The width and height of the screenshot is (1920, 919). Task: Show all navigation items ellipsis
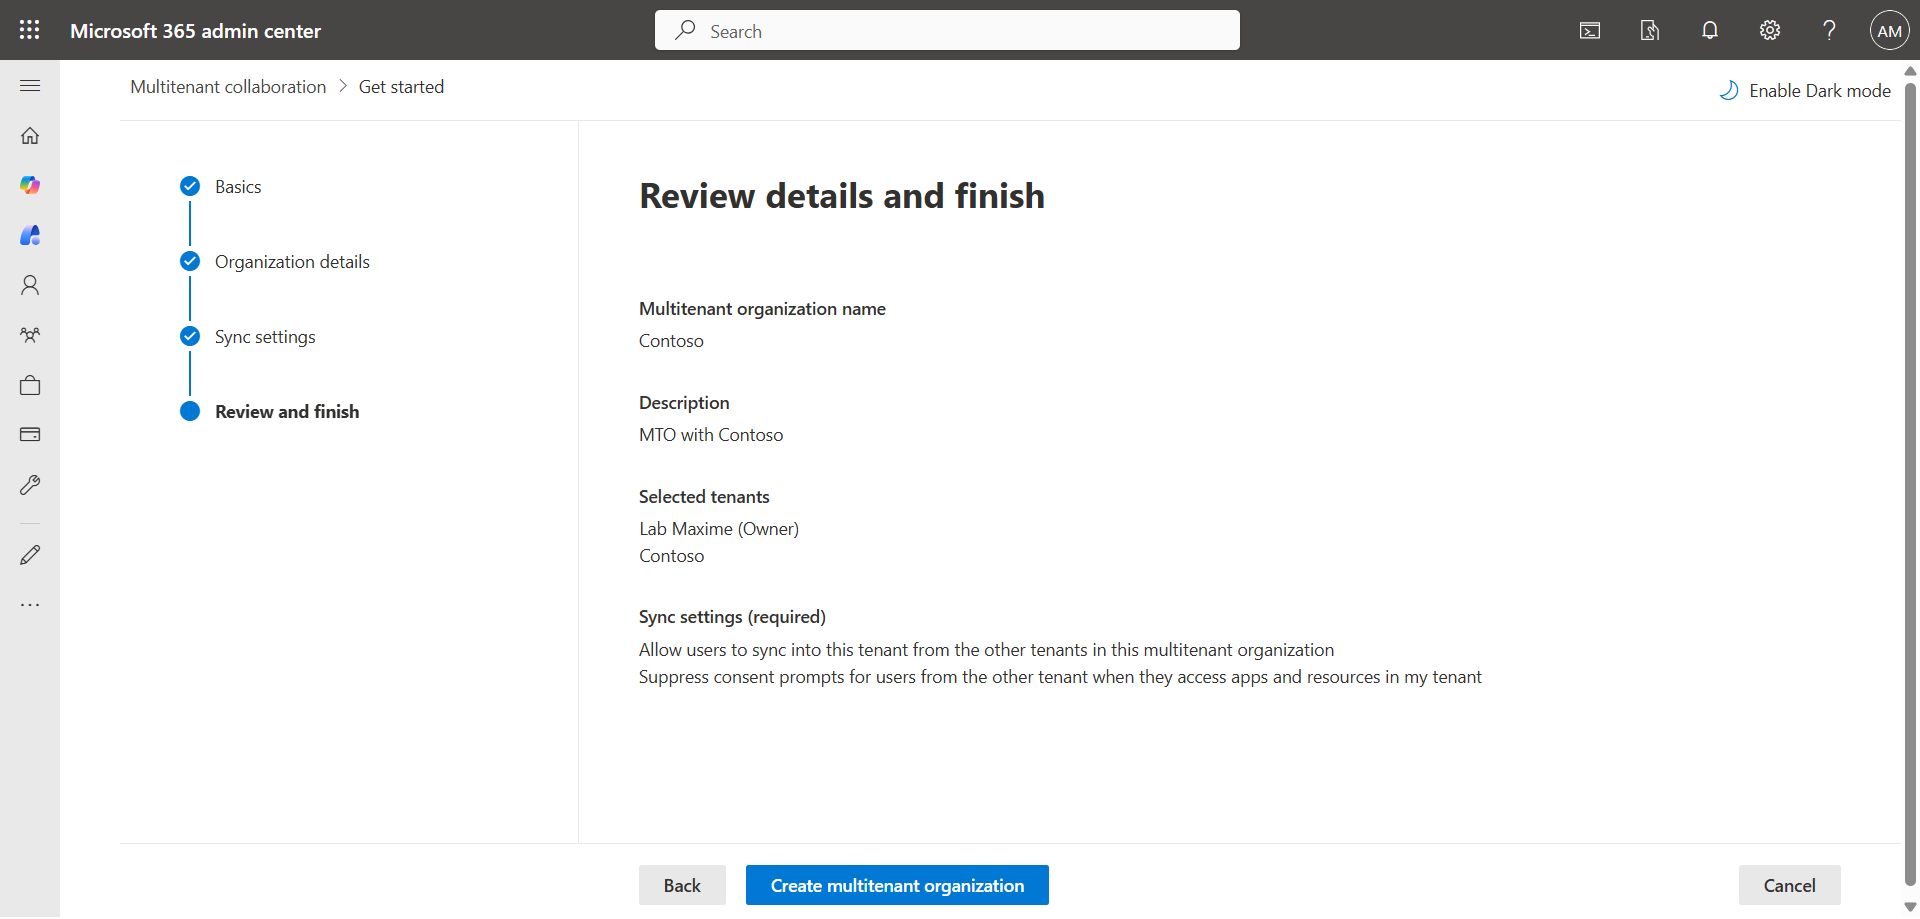pyautogui.click(x=30, y=605)
